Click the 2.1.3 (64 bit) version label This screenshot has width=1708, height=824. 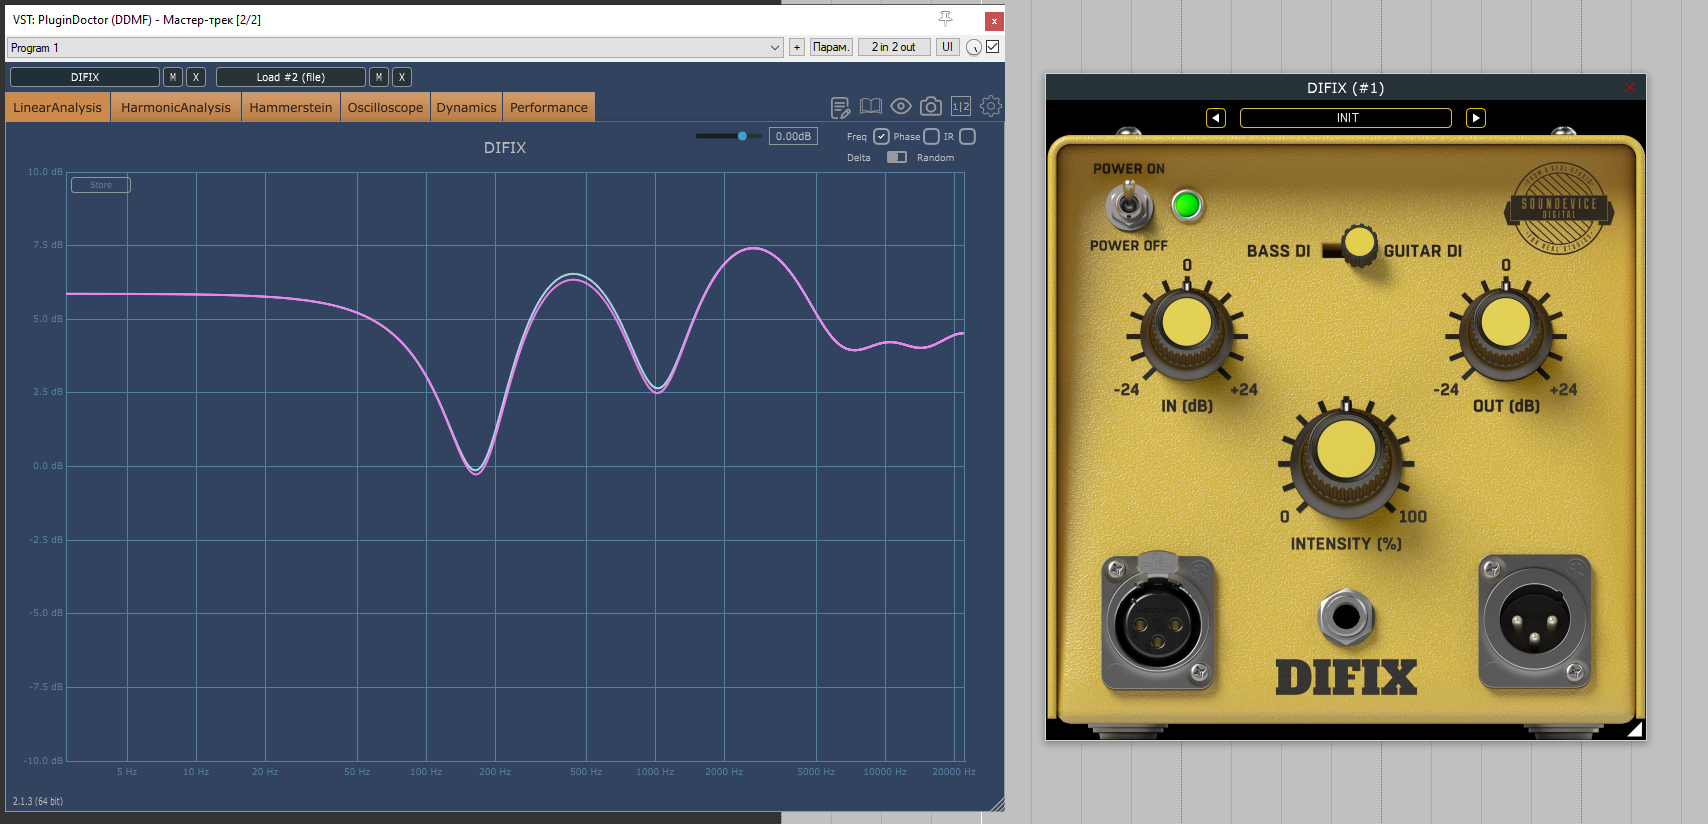38,802
